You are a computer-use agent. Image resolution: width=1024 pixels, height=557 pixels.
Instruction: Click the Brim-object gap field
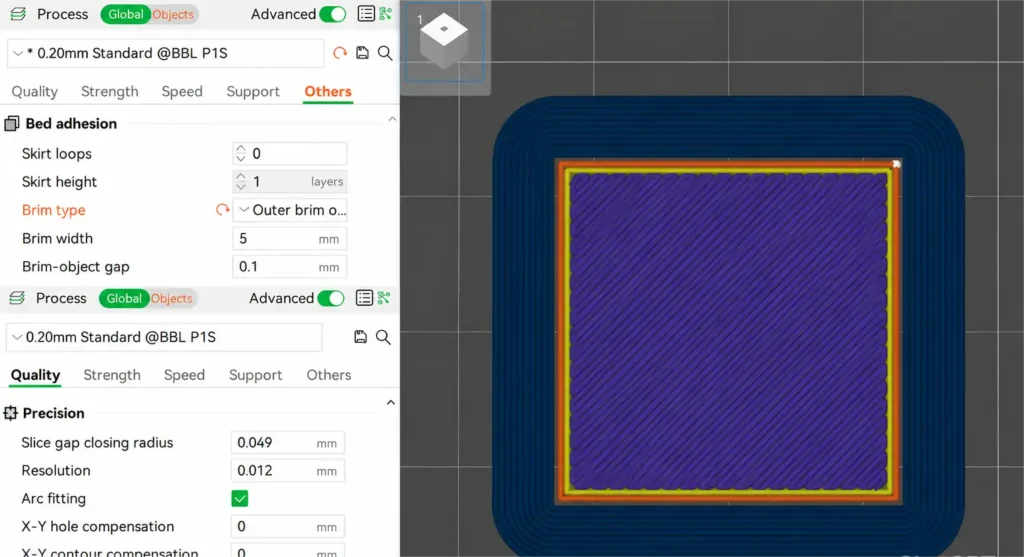[x=290, y=266]
